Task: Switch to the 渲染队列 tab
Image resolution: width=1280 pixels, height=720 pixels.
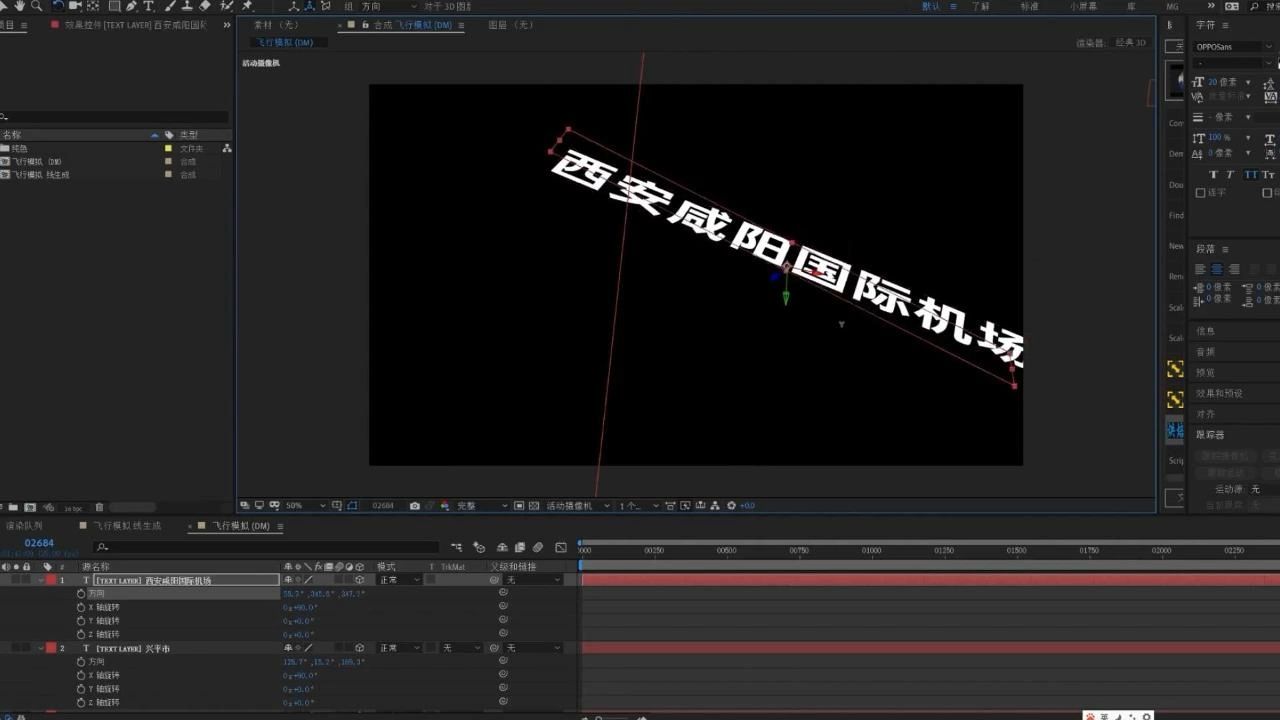Action: click(24, 526)
